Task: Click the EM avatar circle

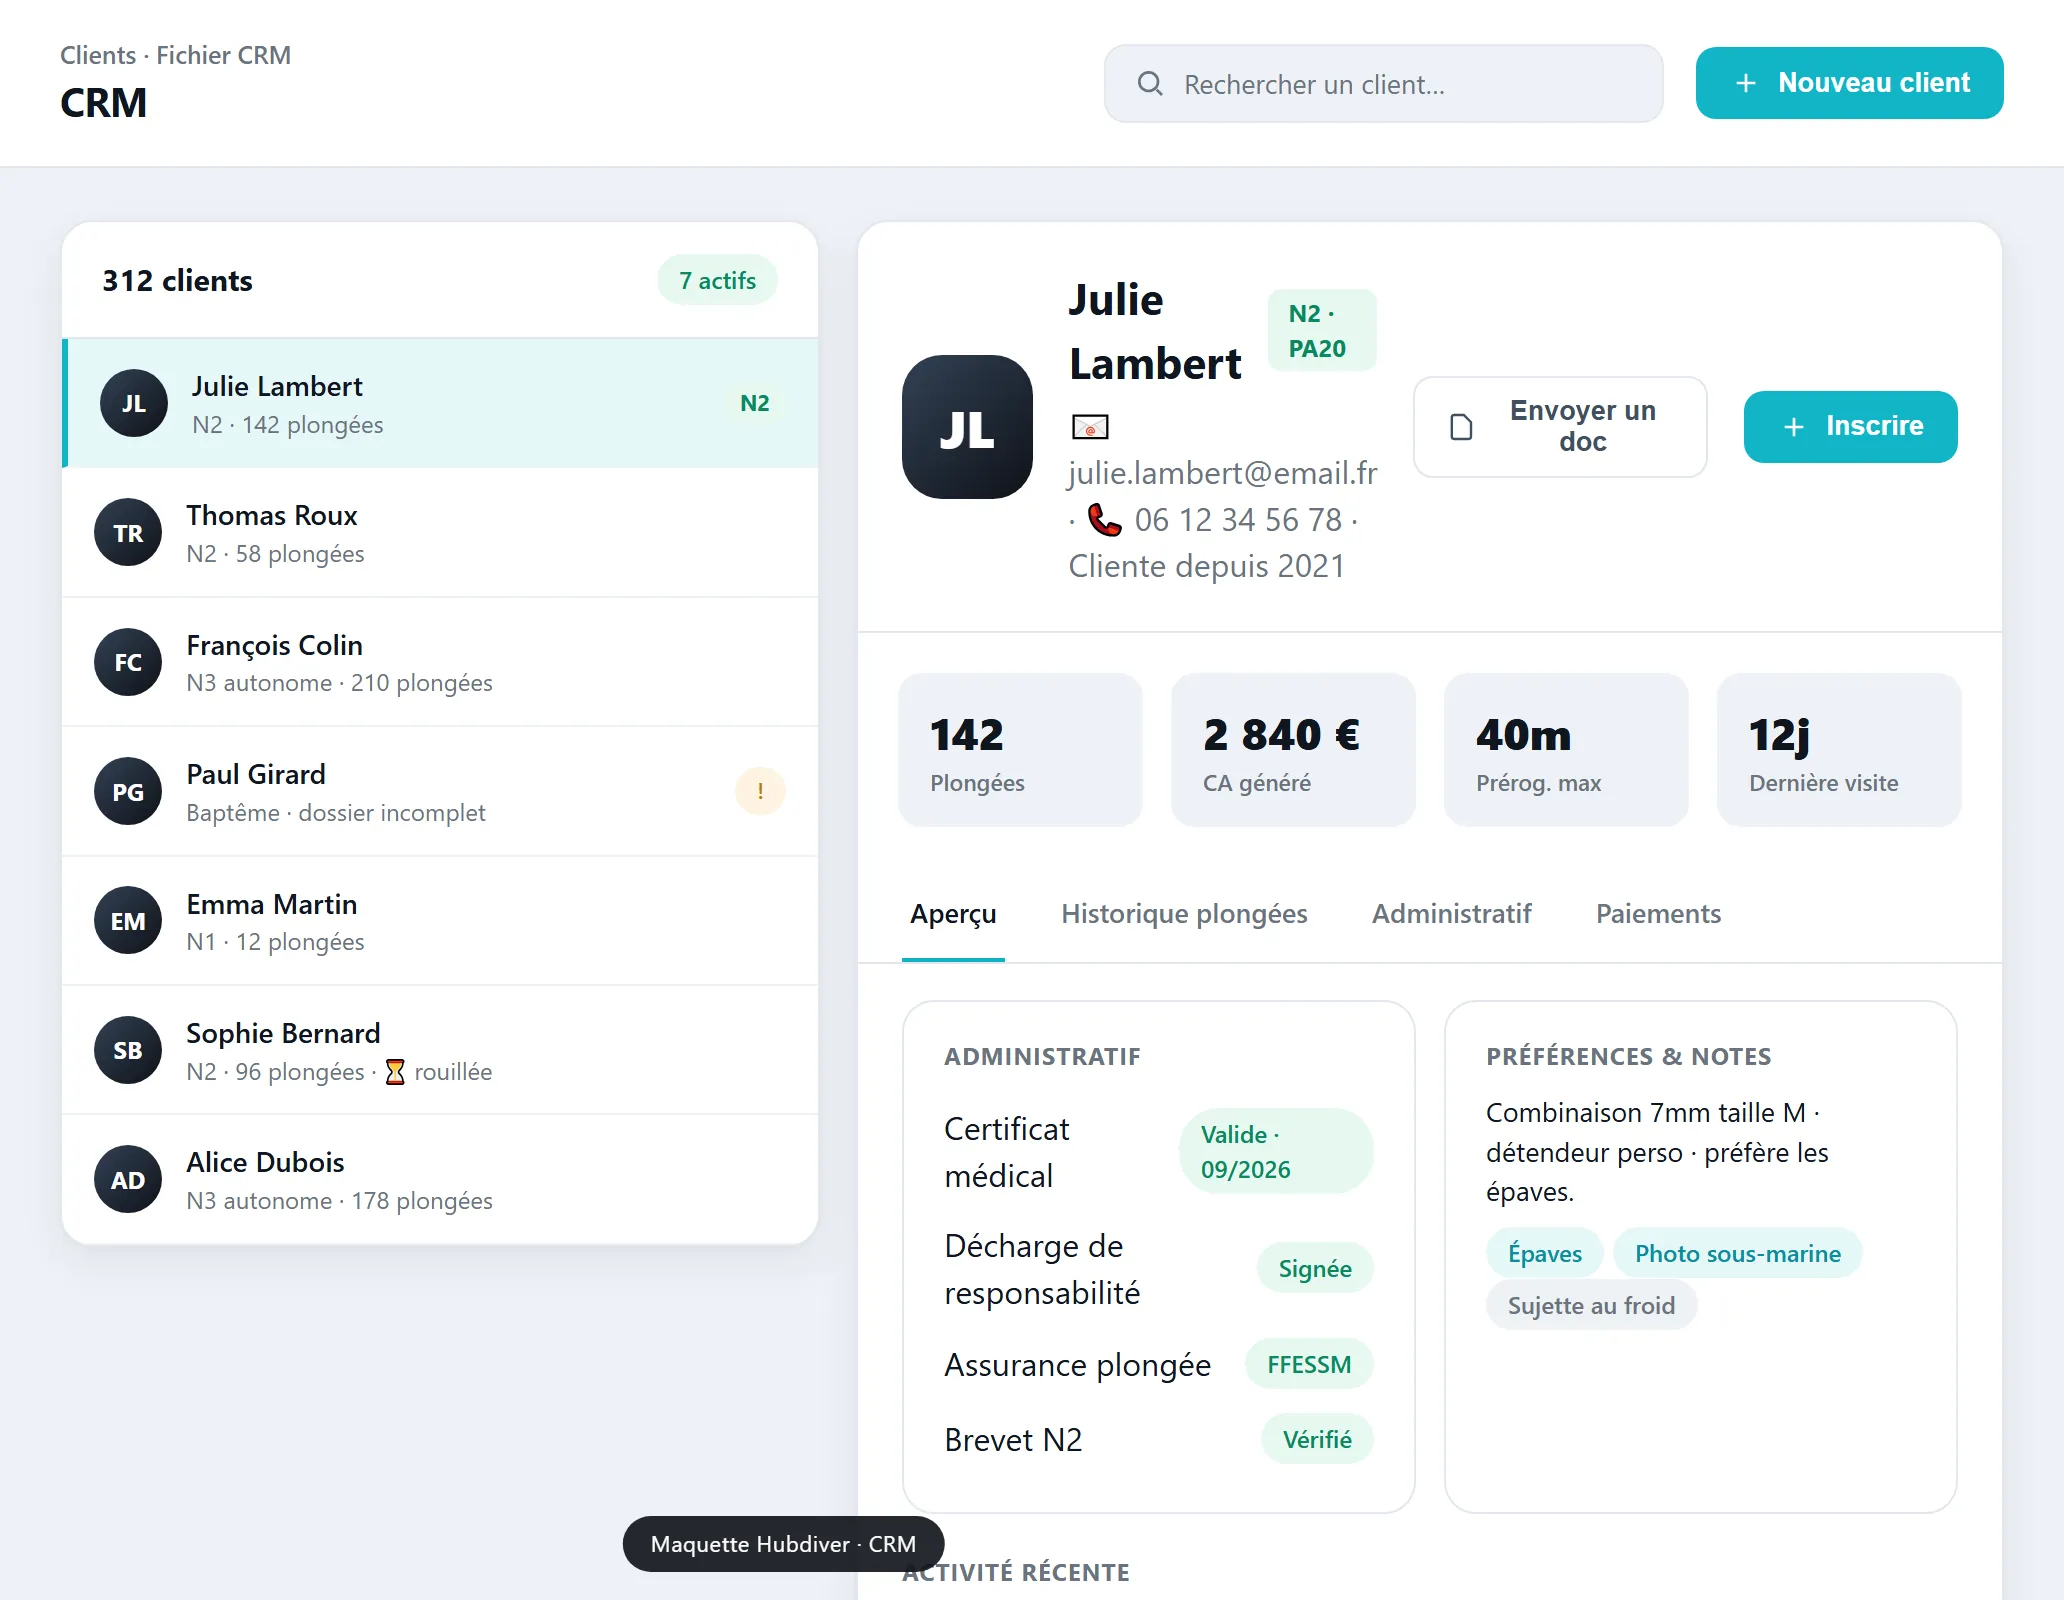Action: pyautogui.click(x=128, y=921)
